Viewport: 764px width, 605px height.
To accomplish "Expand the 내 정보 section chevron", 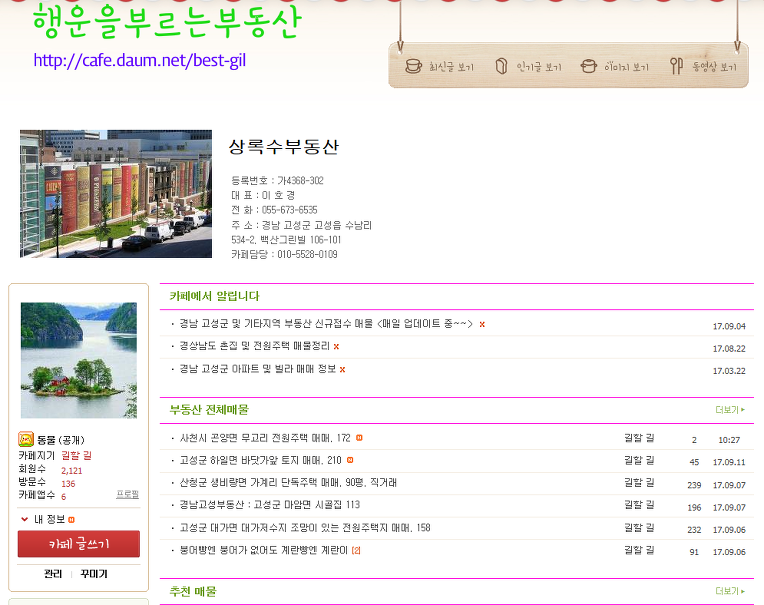I will coord(24,519).
